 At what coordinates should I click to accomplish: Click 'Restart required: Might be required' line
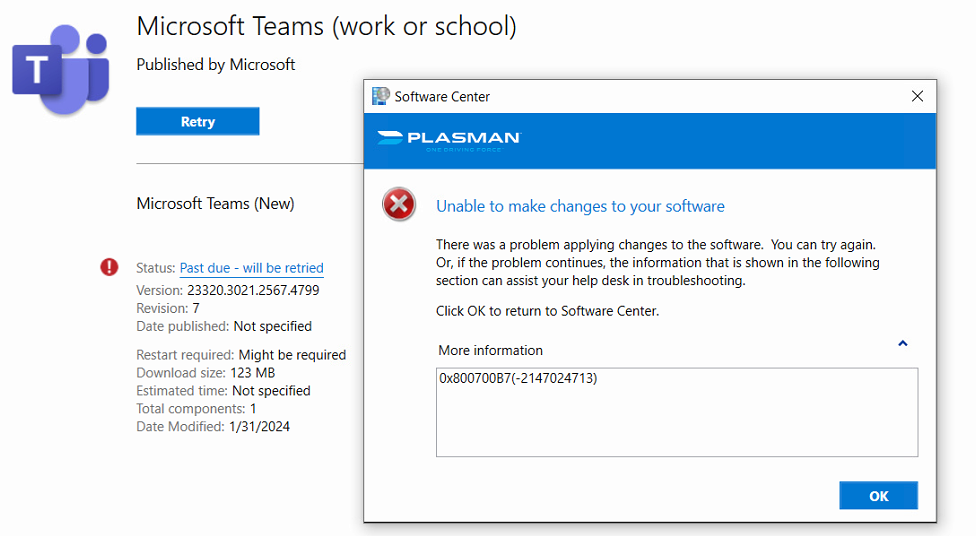pos(241,355)
